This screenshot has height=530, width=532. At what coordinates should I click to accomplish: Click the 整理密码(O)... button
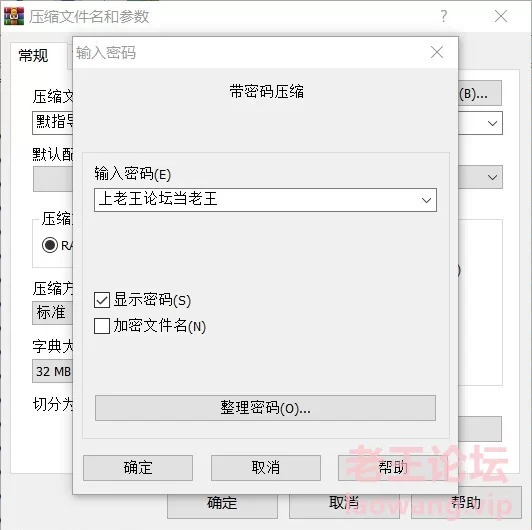(265, 408)
